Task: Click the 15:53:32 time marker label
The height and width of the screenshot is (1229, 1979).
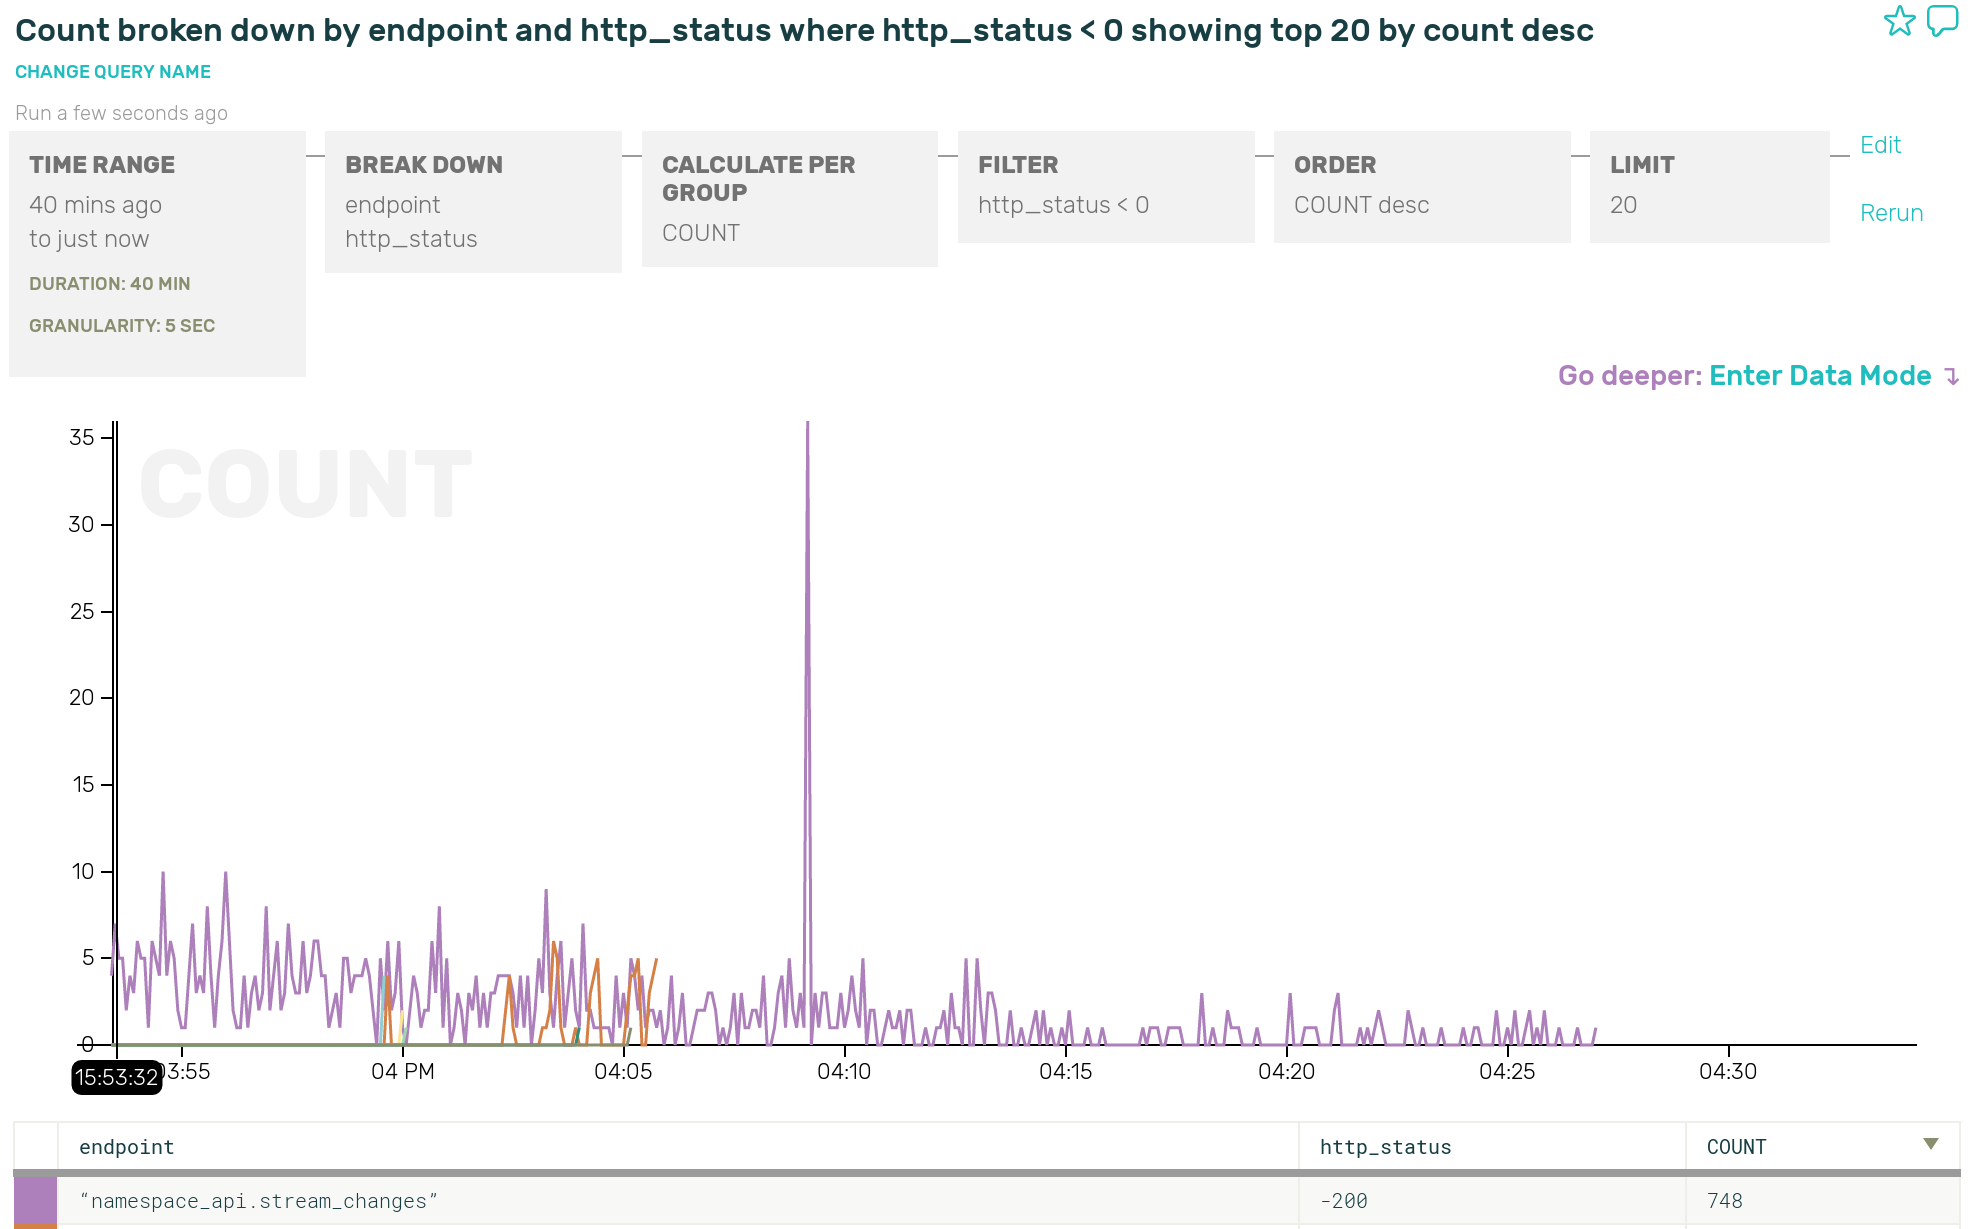Action: pyautogui.click(x=117, y=1078)
